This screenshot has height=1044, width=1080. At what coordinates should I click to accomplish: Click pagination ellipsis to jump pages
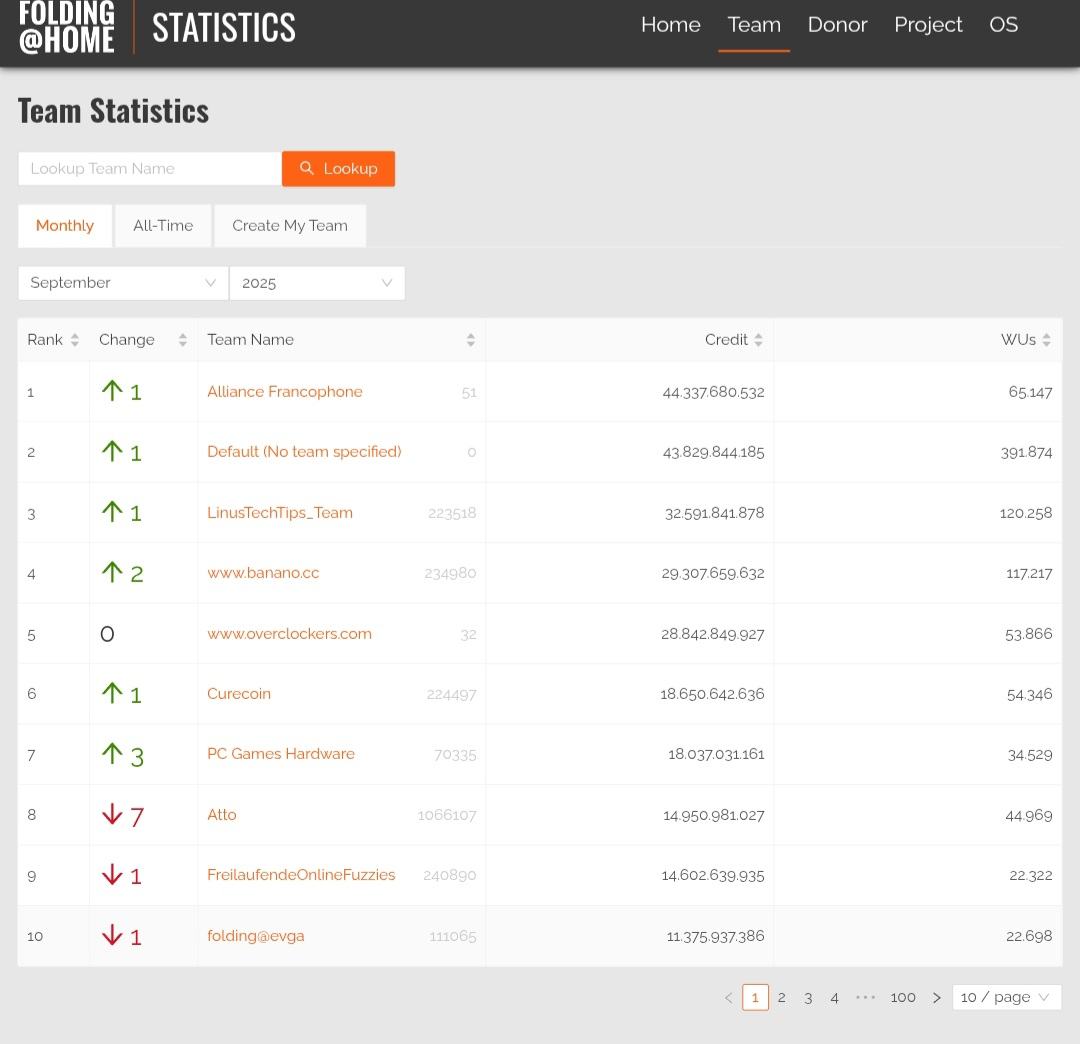tap(865, 997)
